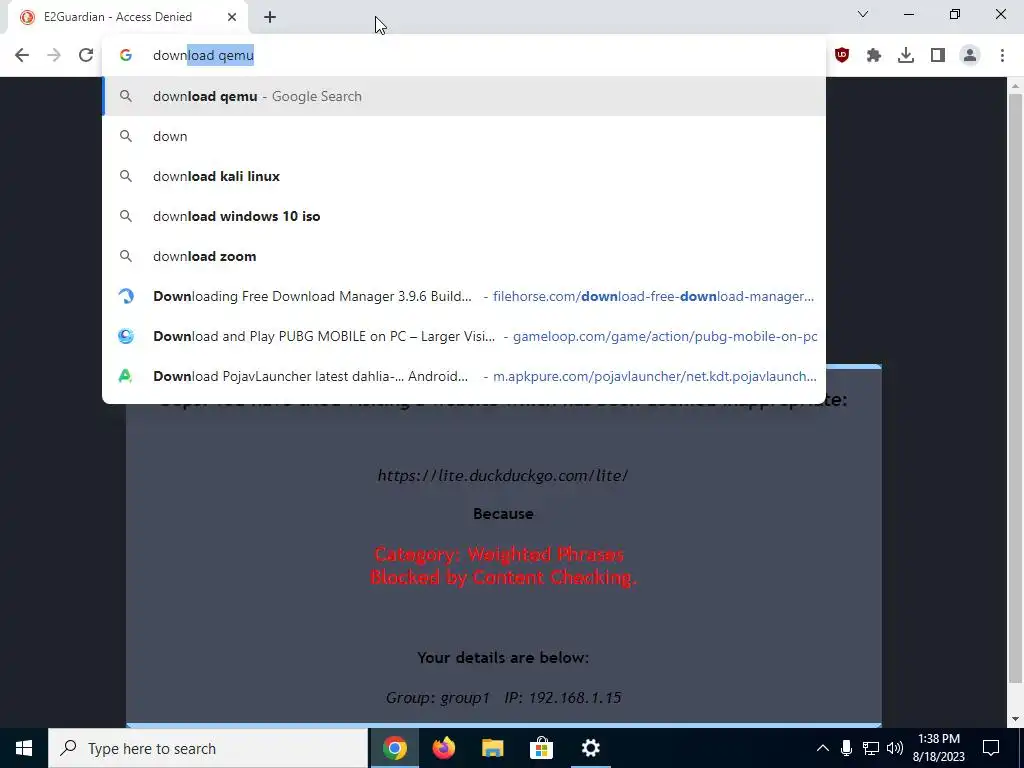Click the 'Blocked by Content Checking.' text
Image resolution: width=1024 pixels, height=768 pixels.
[503, 577]
